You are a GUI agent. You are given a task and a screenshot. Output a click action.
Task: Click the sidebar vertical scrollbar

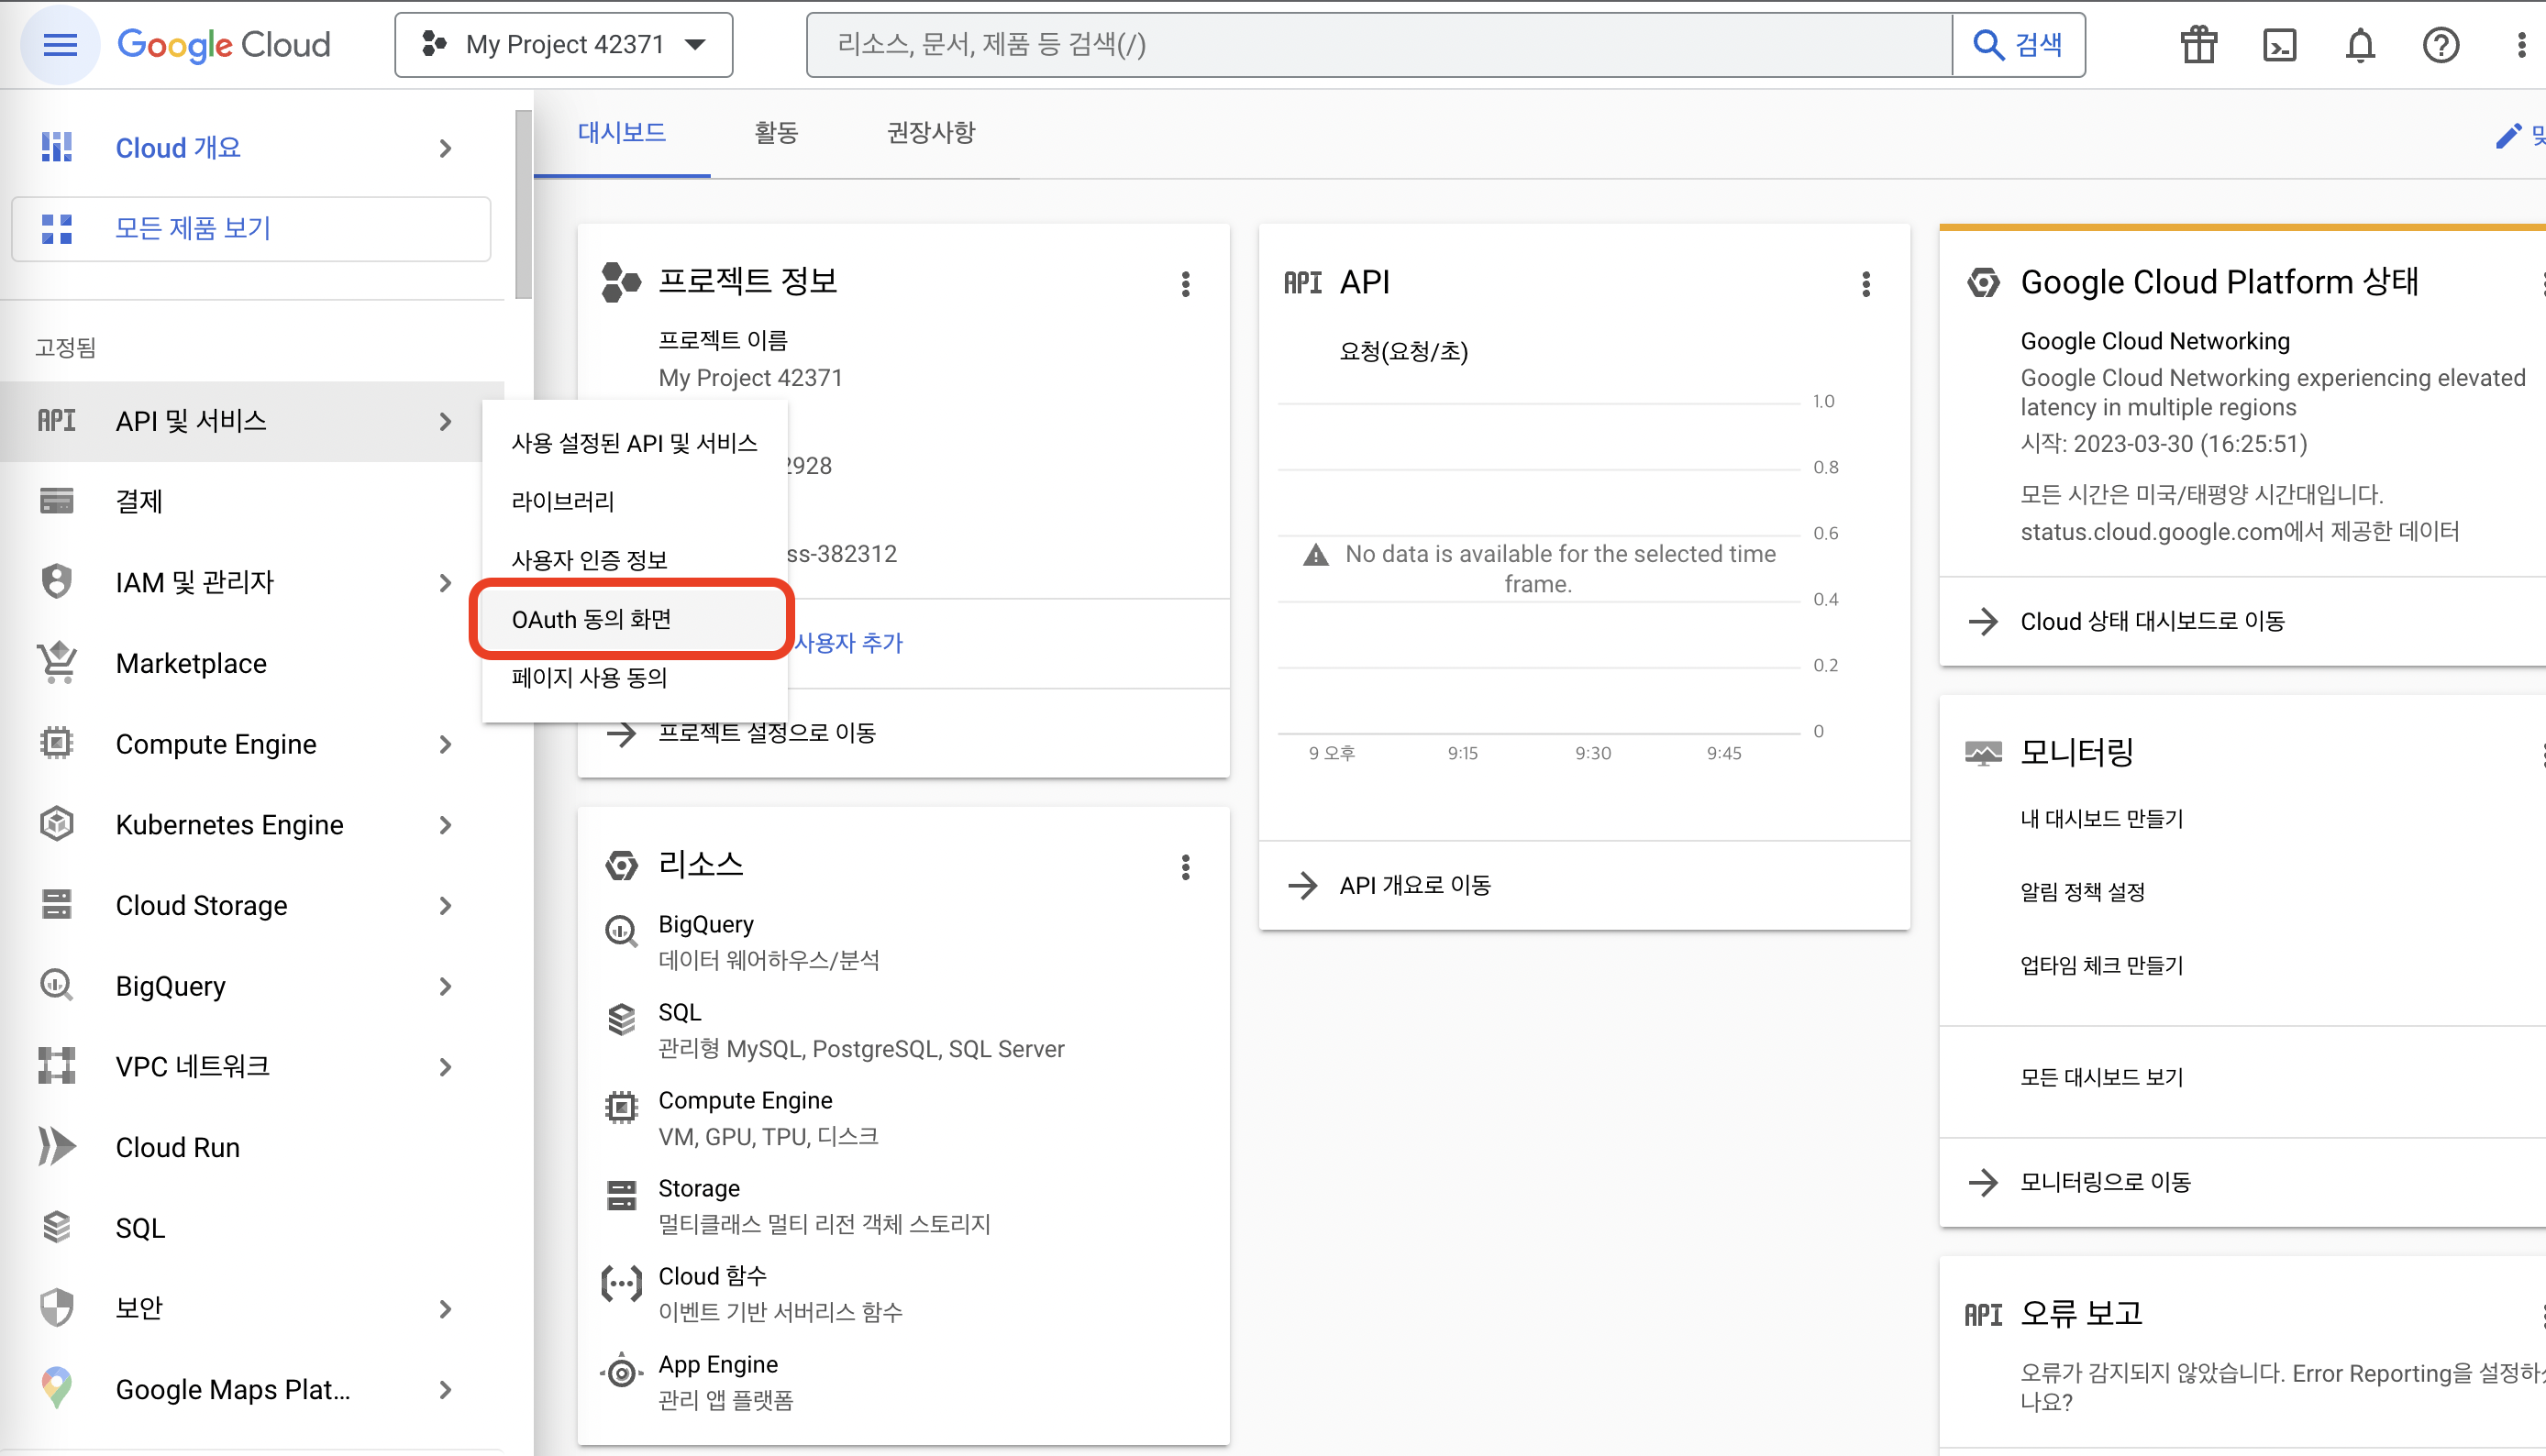(523, 205)
